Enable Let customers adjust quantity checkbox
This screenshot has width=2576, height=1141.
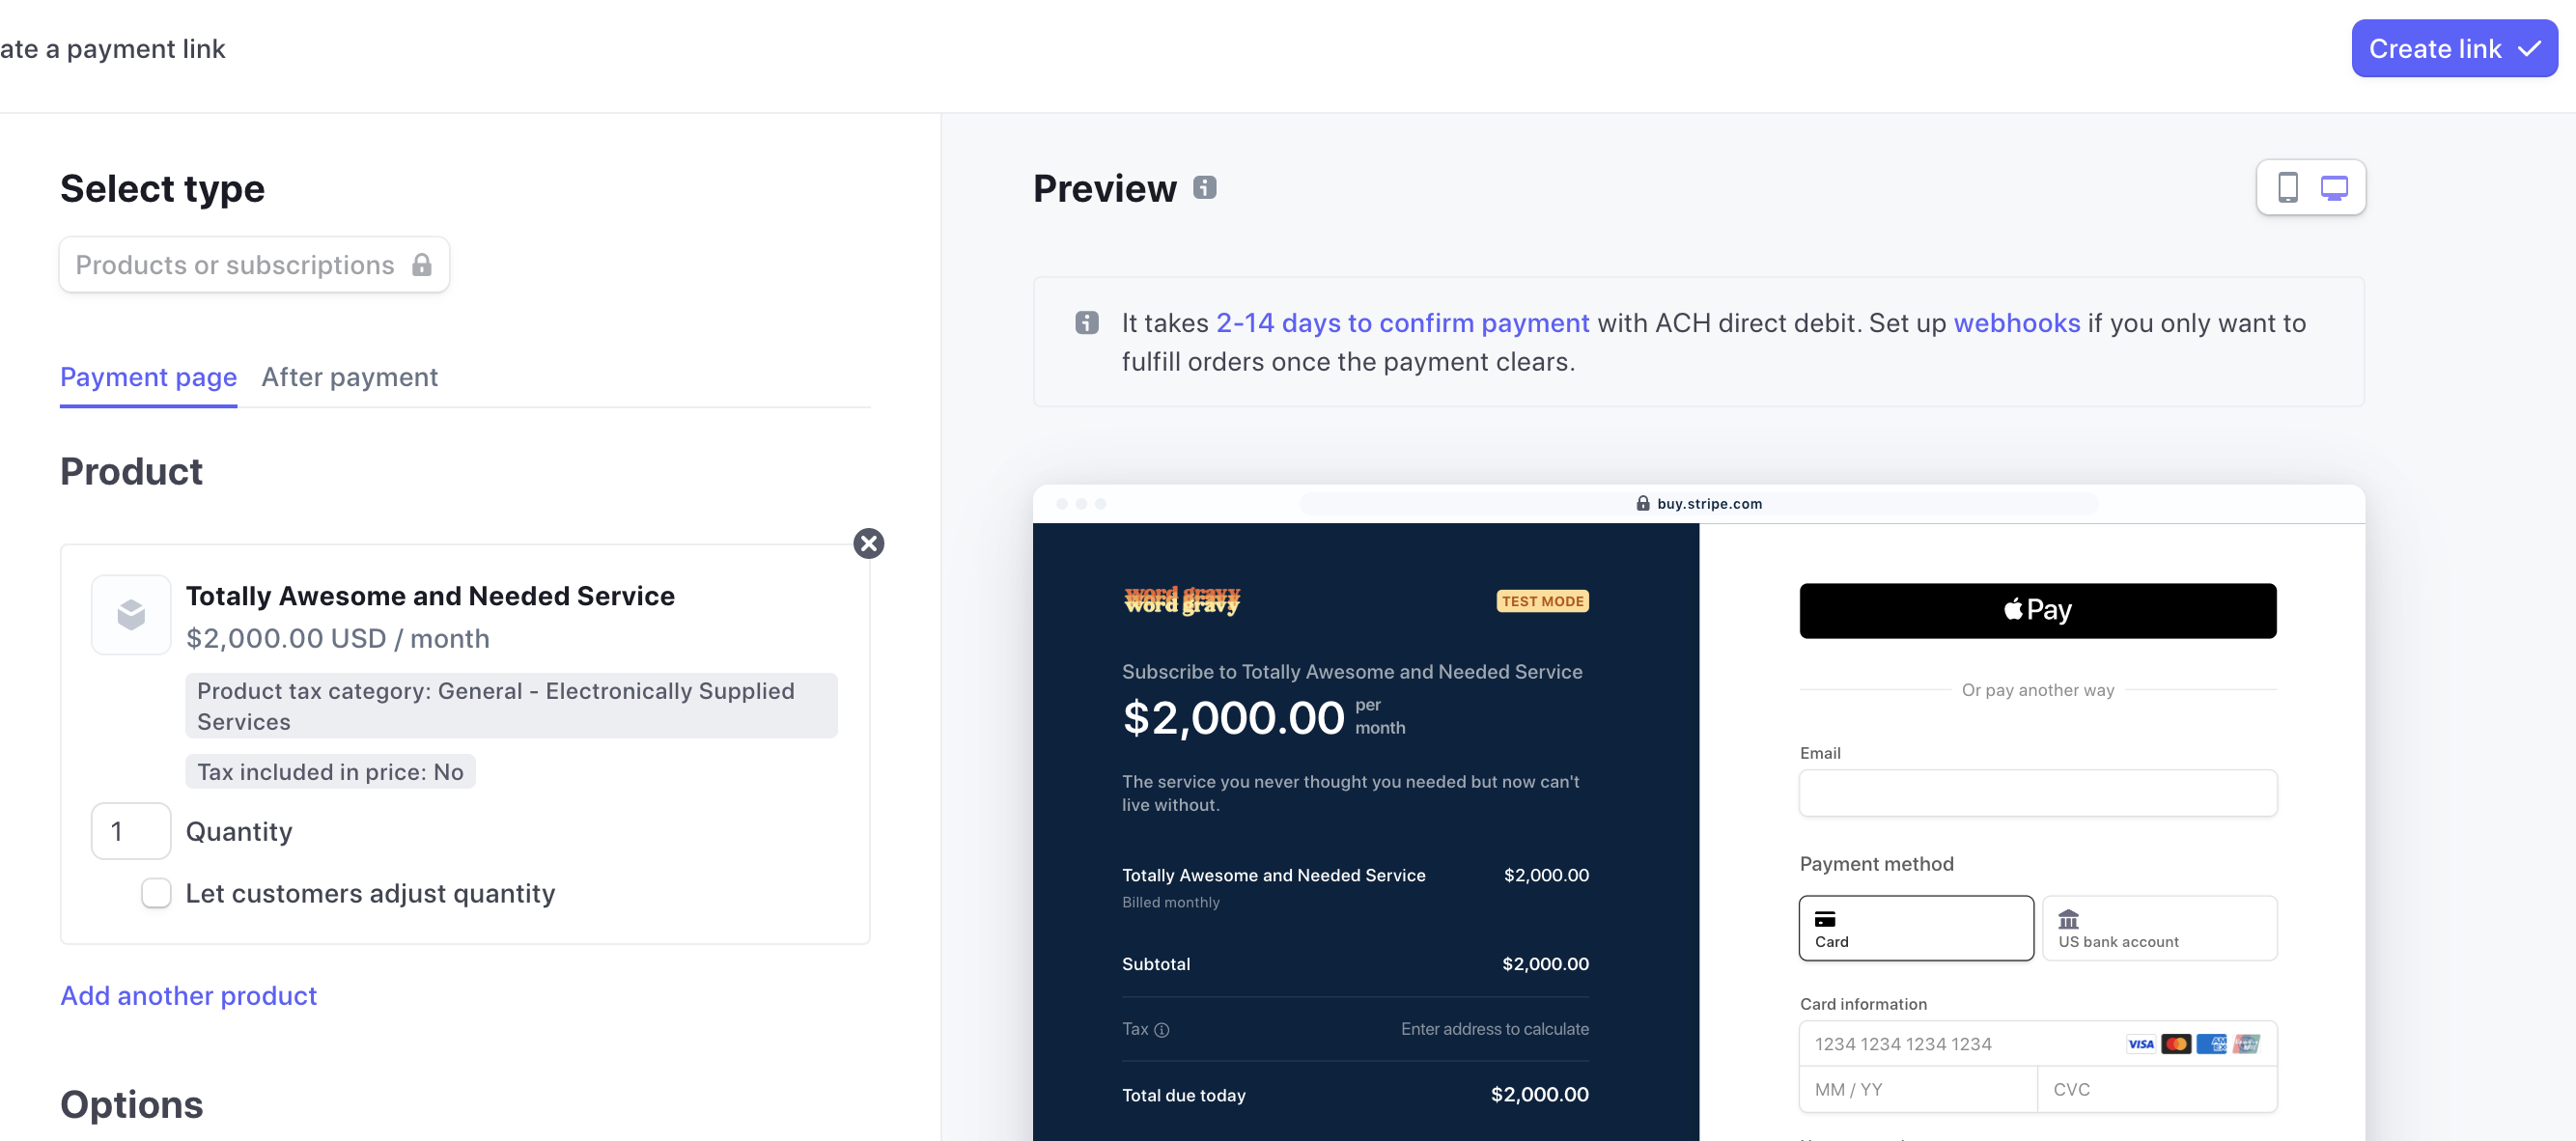point(156,893)
